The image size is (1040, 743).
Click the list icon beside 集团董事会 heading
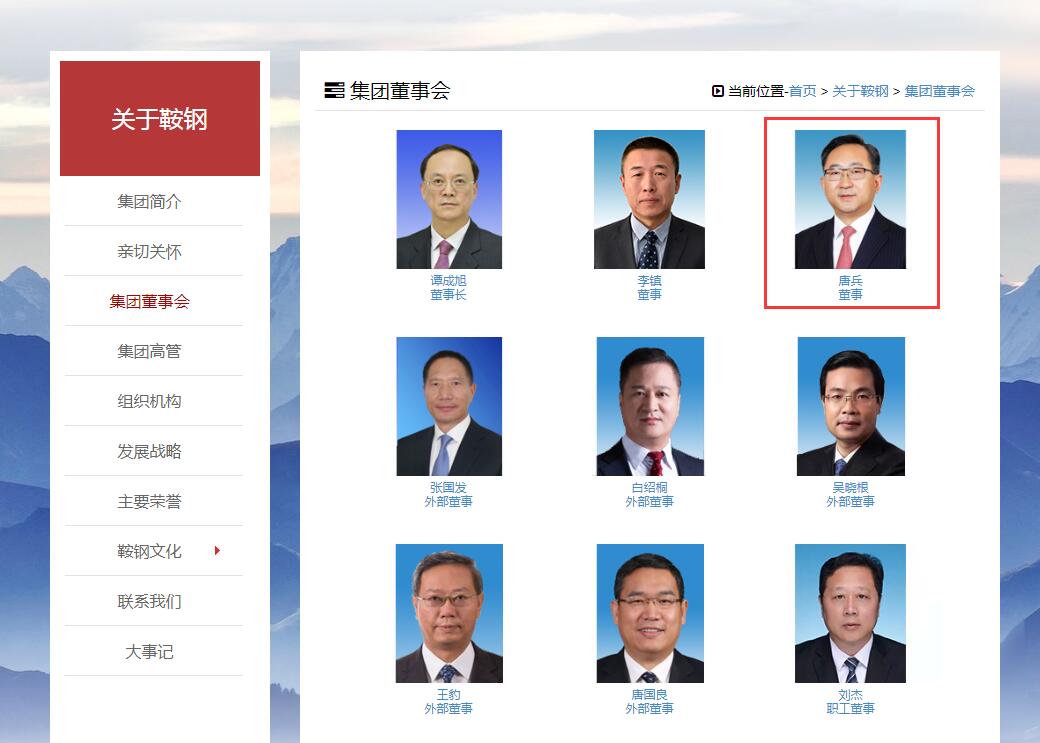click(x=334, y=90)
